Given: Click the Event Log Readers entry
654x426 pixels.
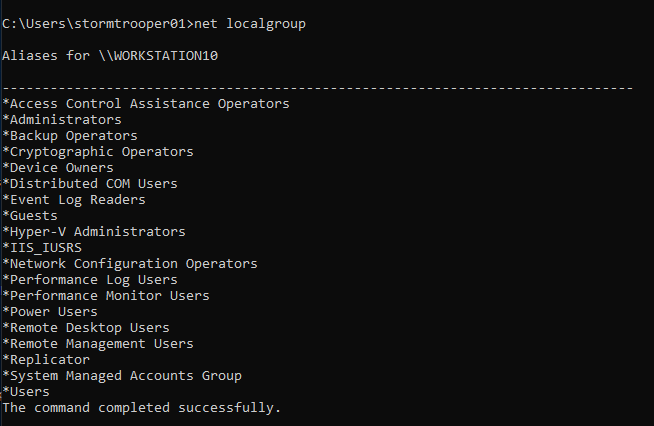Looking at the screenshot, I should coord(74,200).
